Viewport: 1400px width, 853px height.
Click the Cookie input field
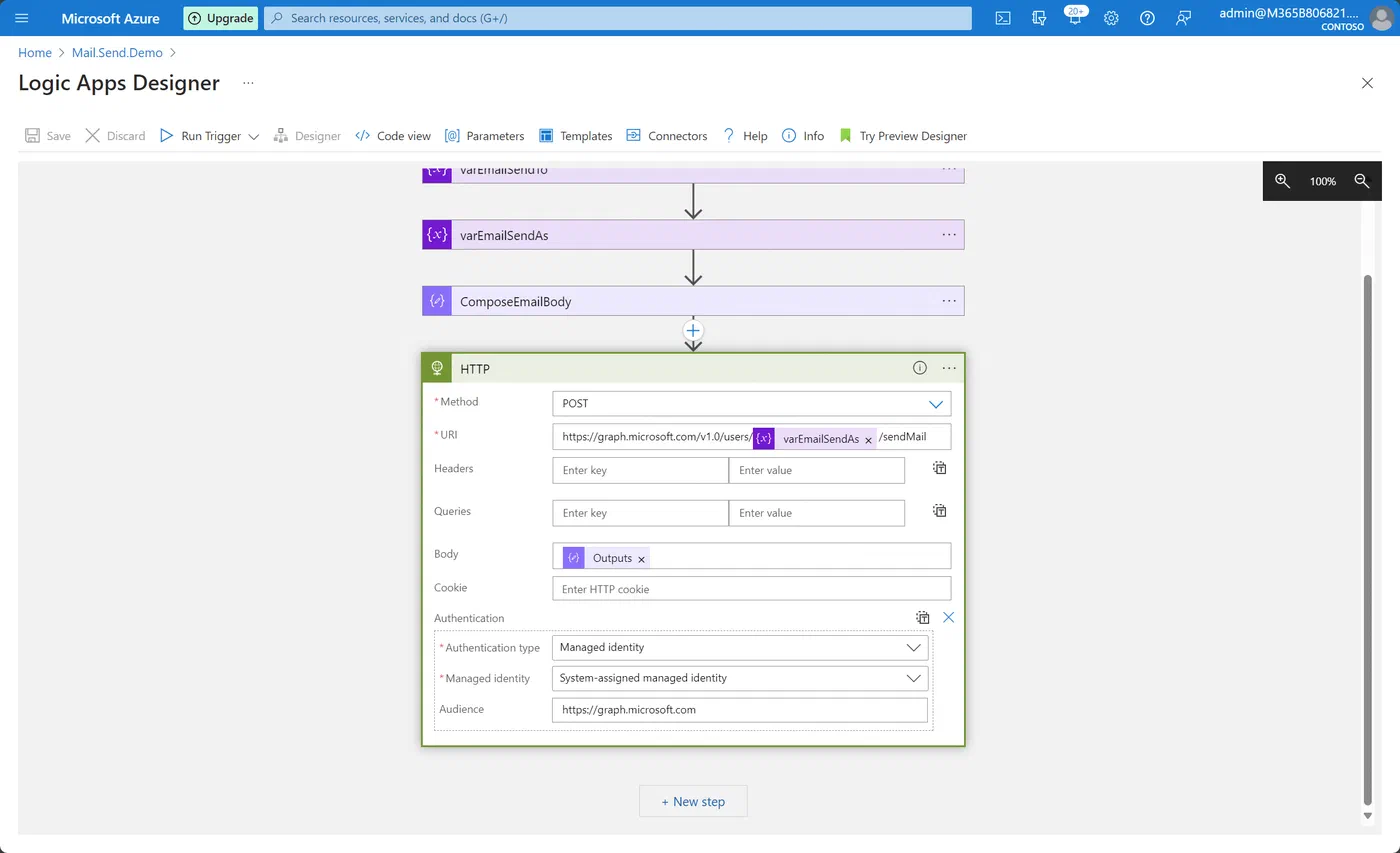(x=751, y=589)
